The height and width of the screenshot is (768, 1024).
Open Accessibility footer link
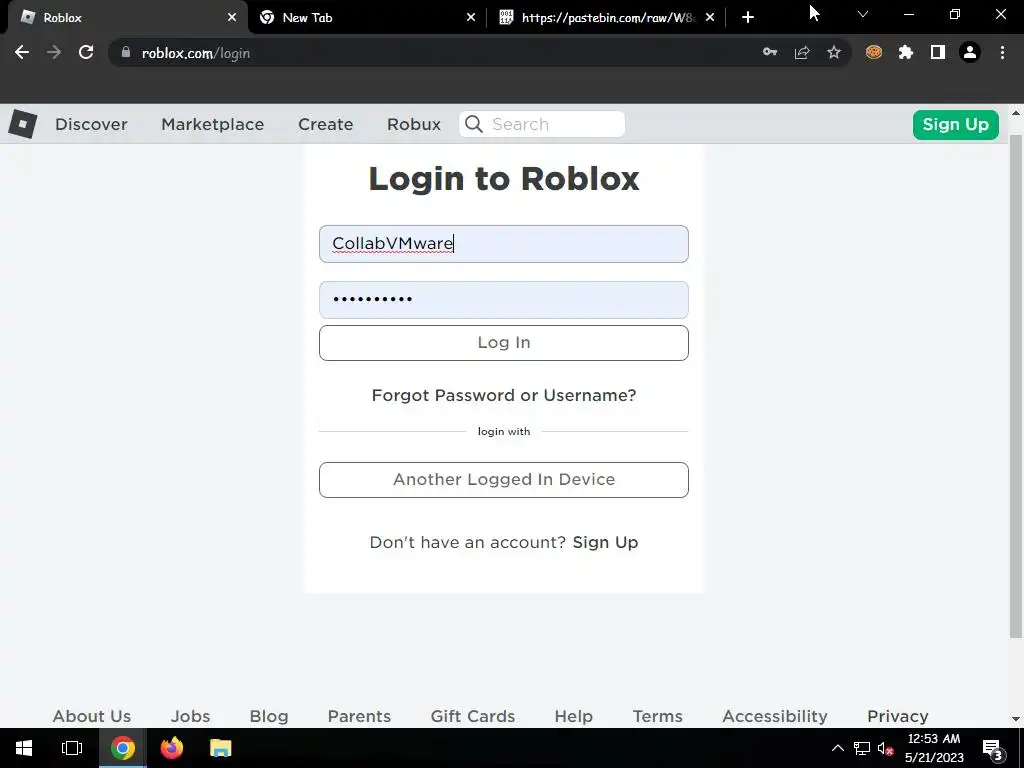coord(775,716)
